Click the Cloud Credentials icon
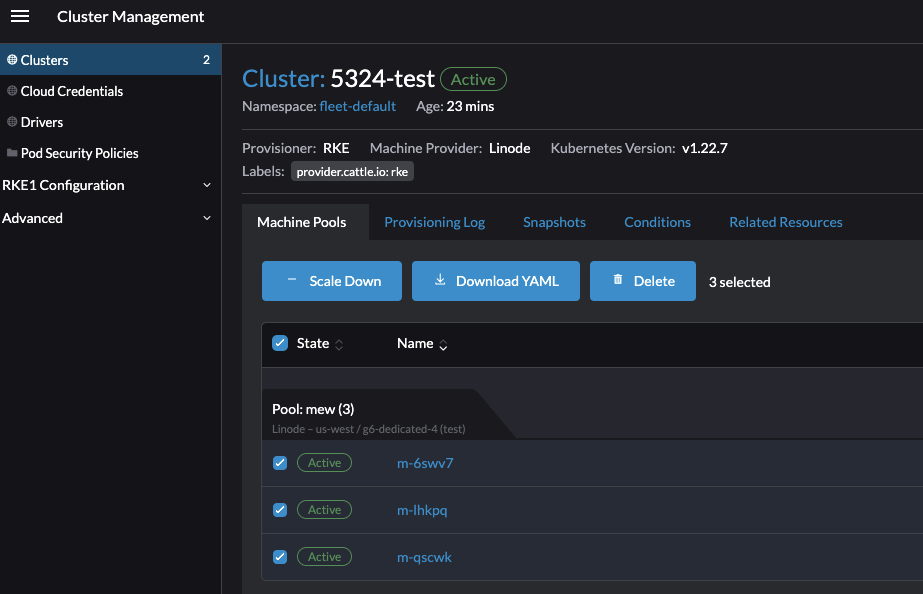This screenshot has width=923, height=594. [10, 91]
